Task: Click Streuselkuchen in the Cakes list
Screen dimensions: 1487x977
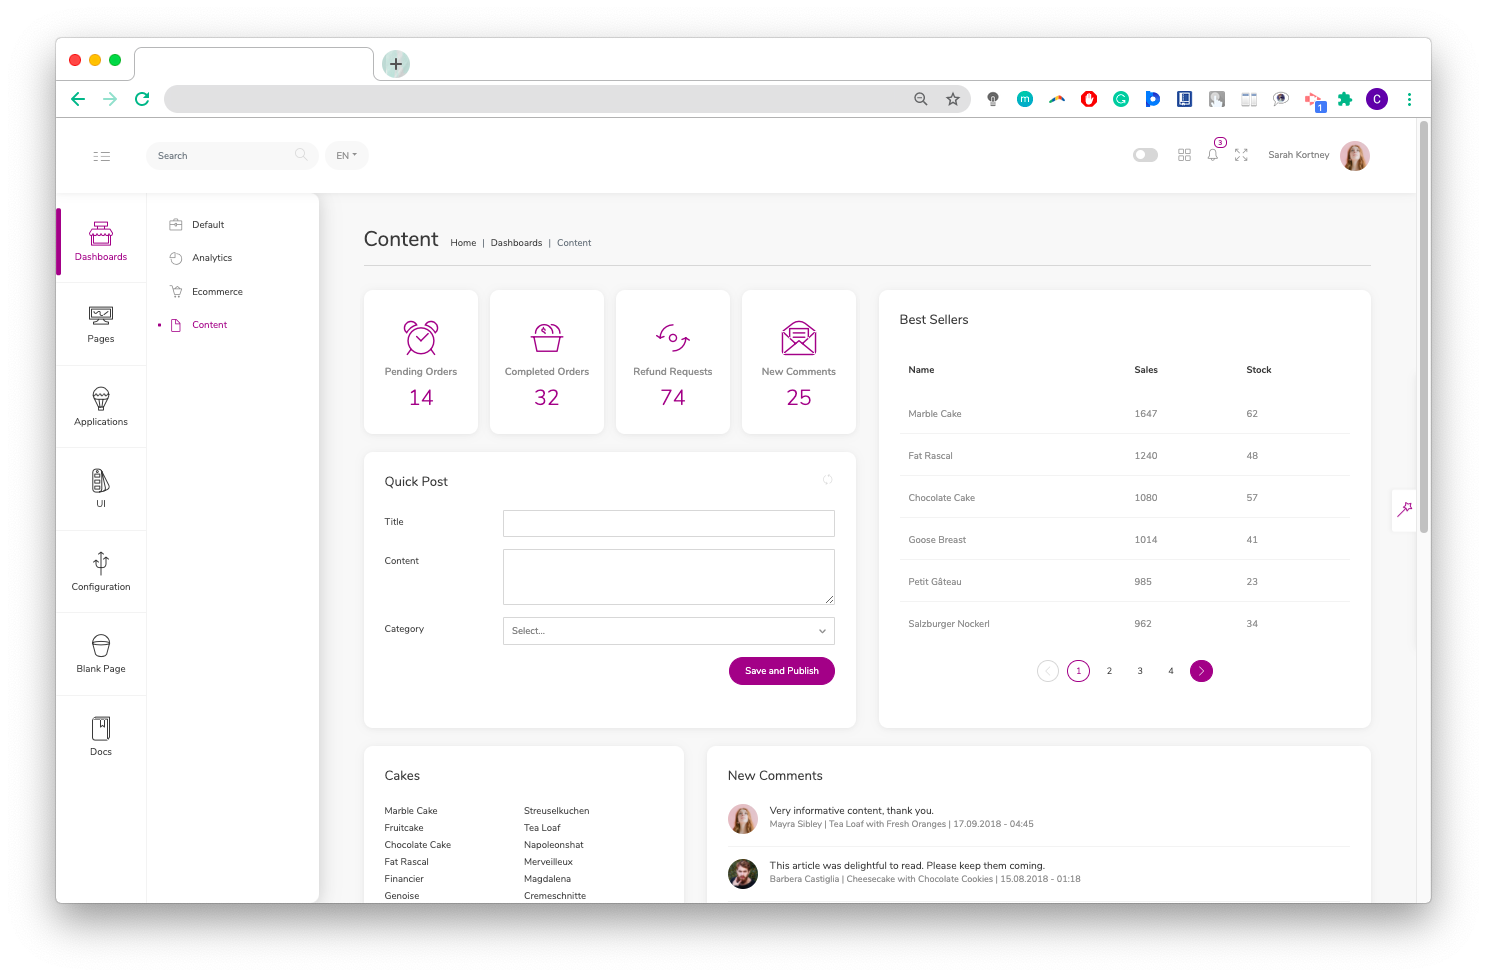Action: pyautogui.click(x=556, y=811)
